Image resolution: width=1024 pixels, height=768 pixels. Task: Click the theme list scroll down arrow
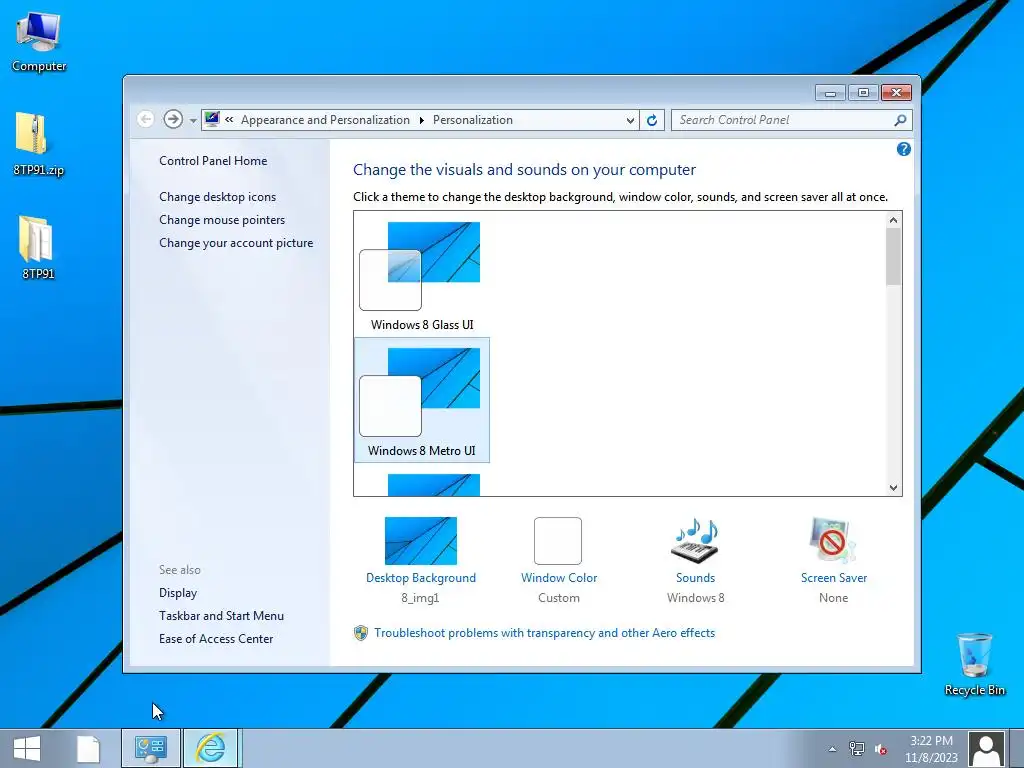893,487
